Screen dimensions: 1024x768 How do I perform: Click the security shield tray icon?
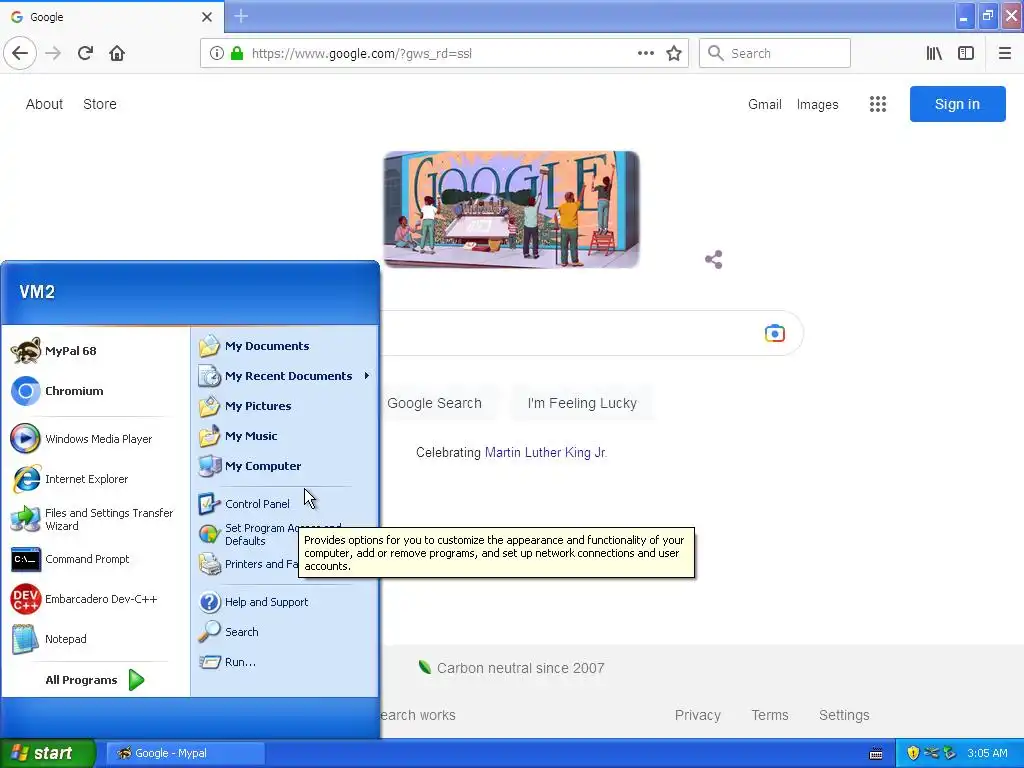(913, 753)
